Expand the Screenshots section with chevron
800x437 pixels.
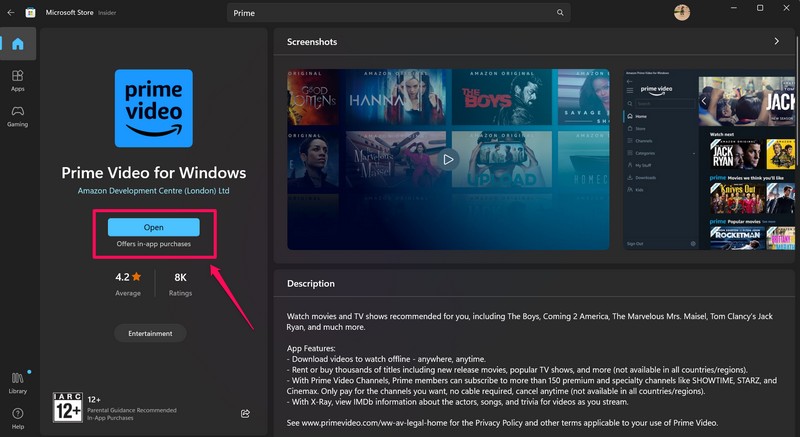776,42
